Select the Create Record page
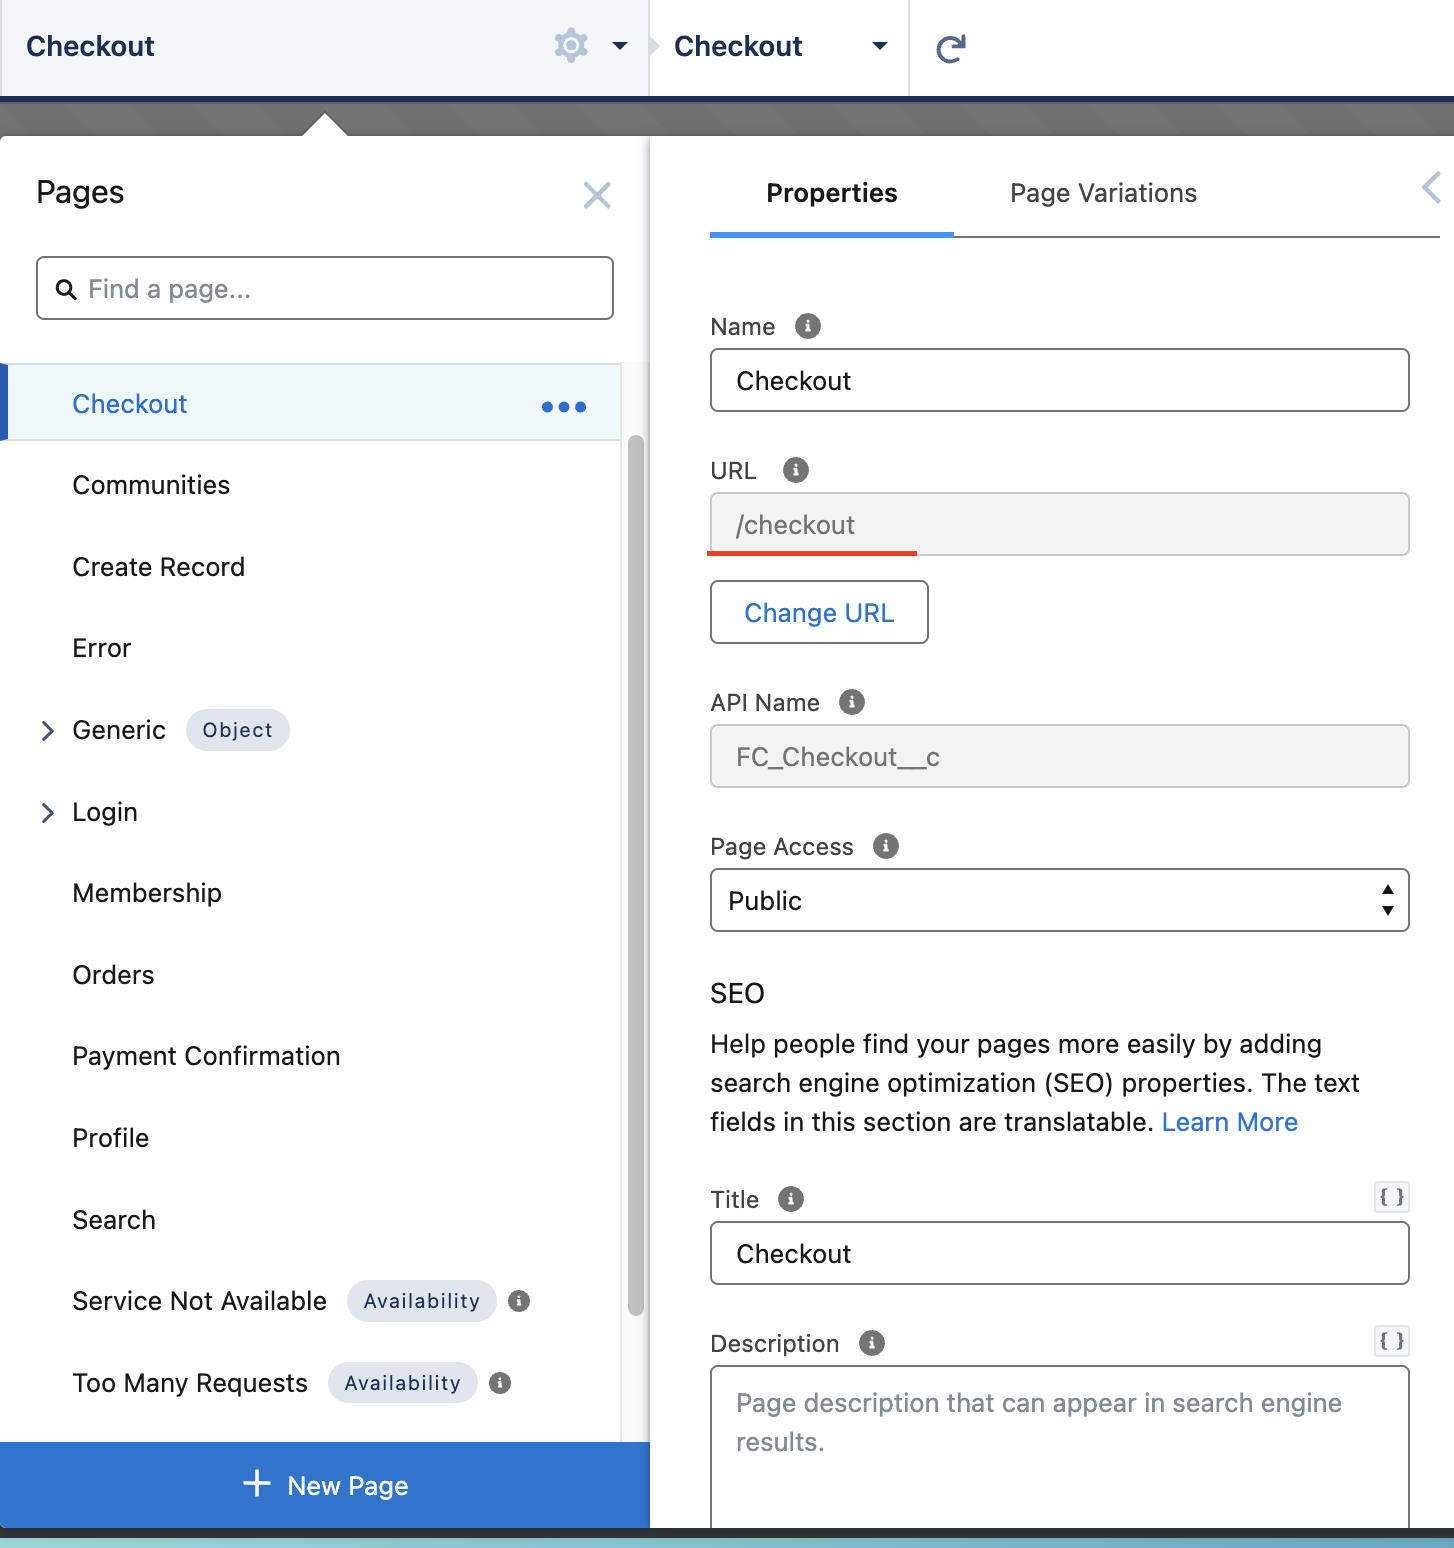Viewport: 1454px width, 1548px height. tap(158, 567)
